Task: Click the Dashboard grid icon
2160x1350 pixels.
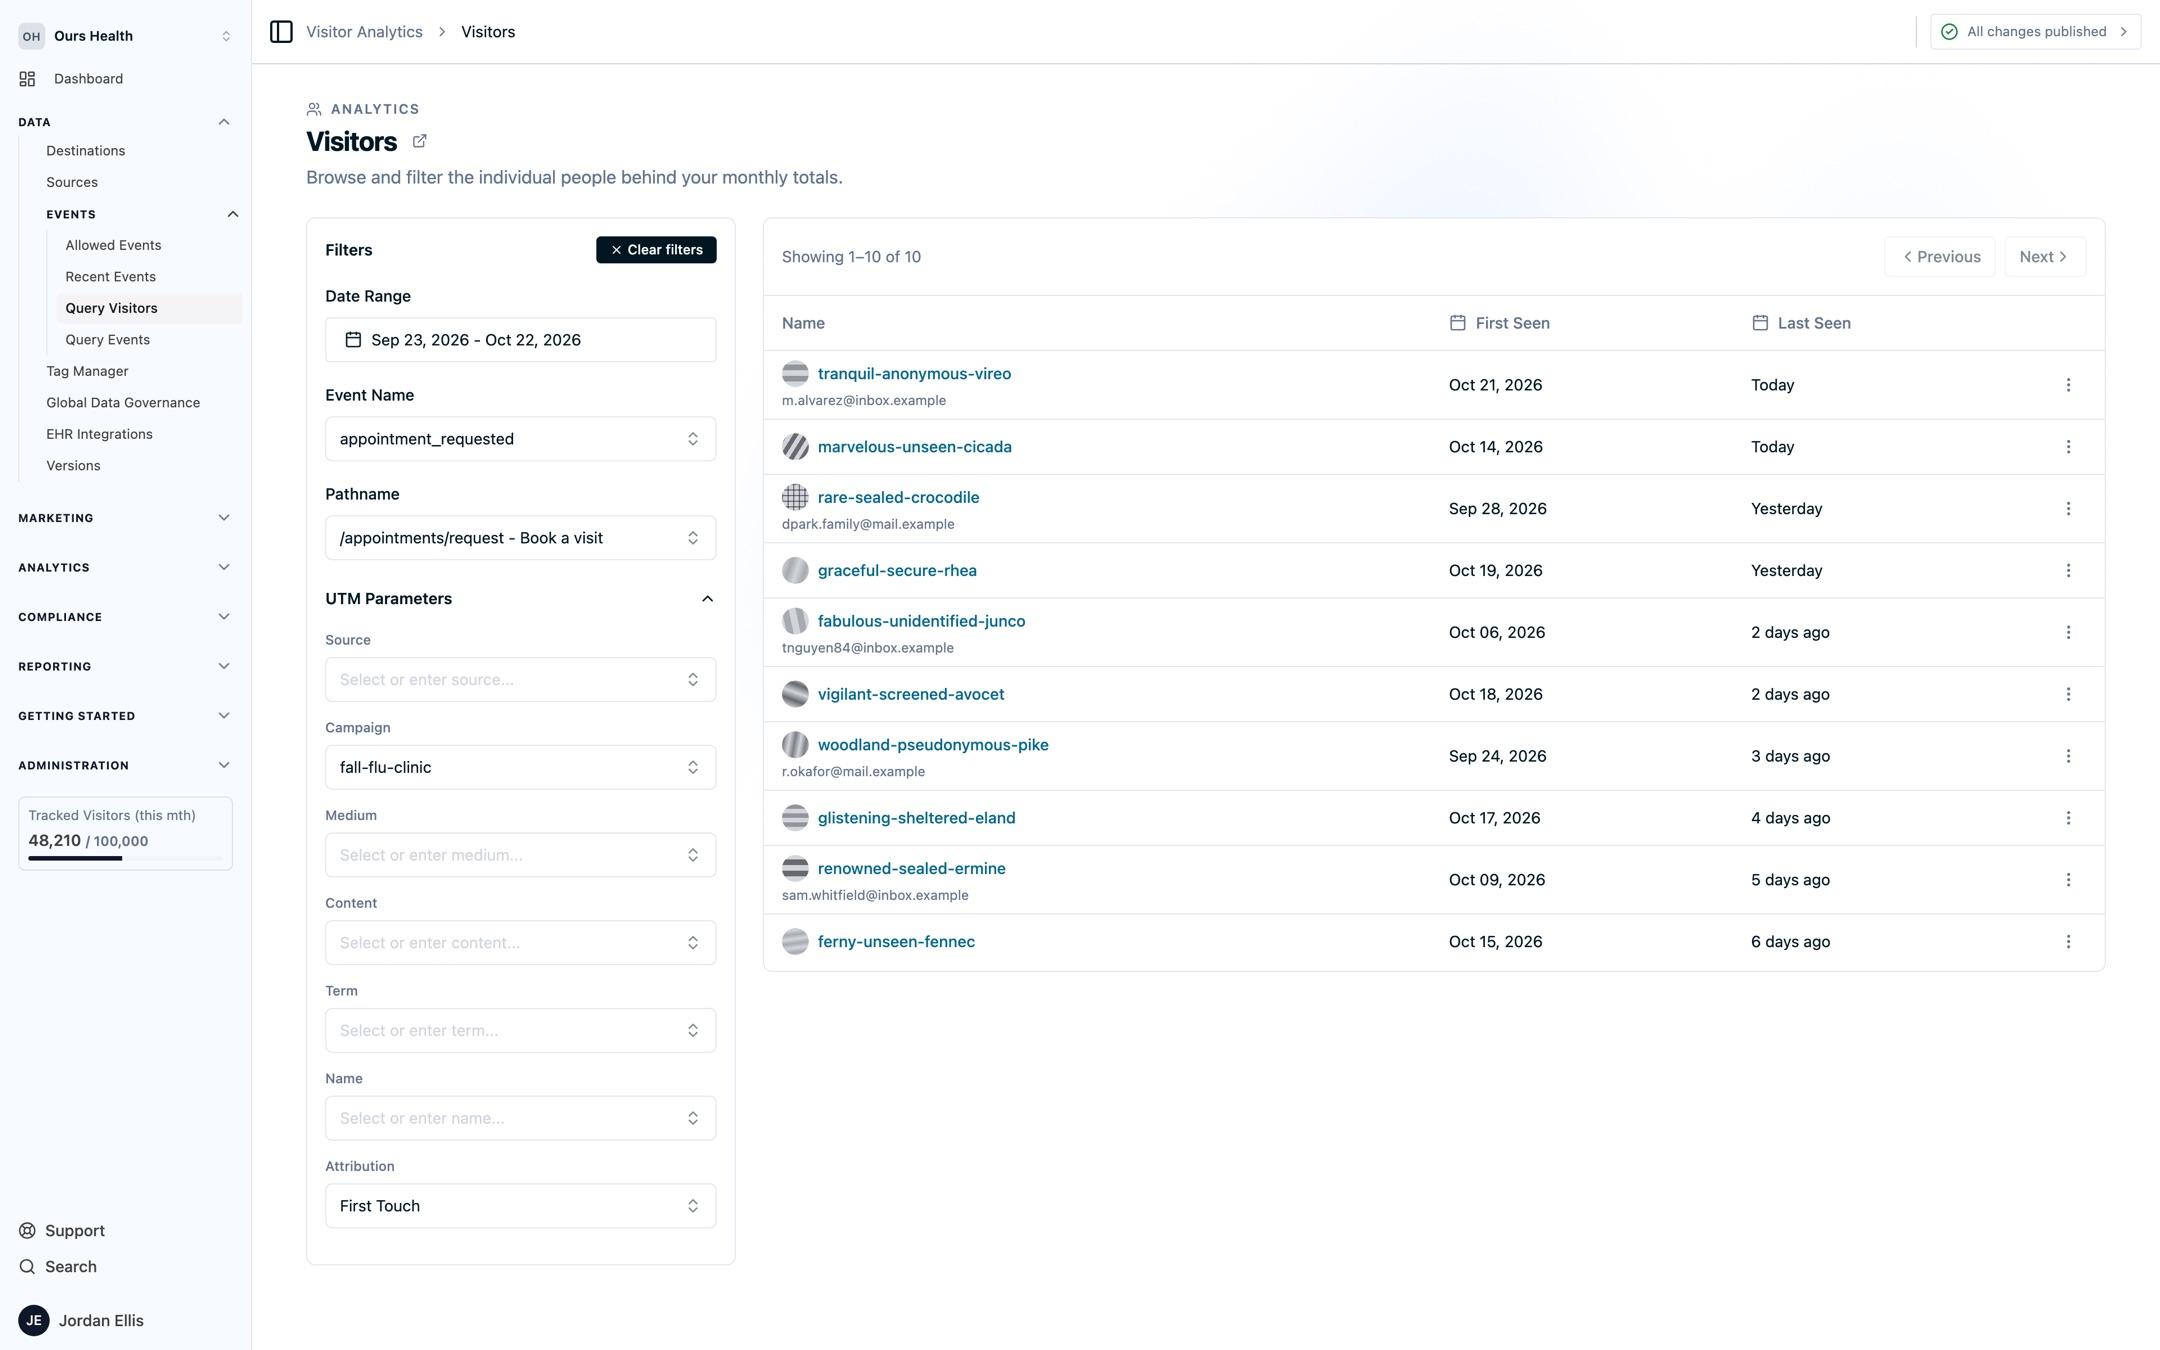Action: 27,79
